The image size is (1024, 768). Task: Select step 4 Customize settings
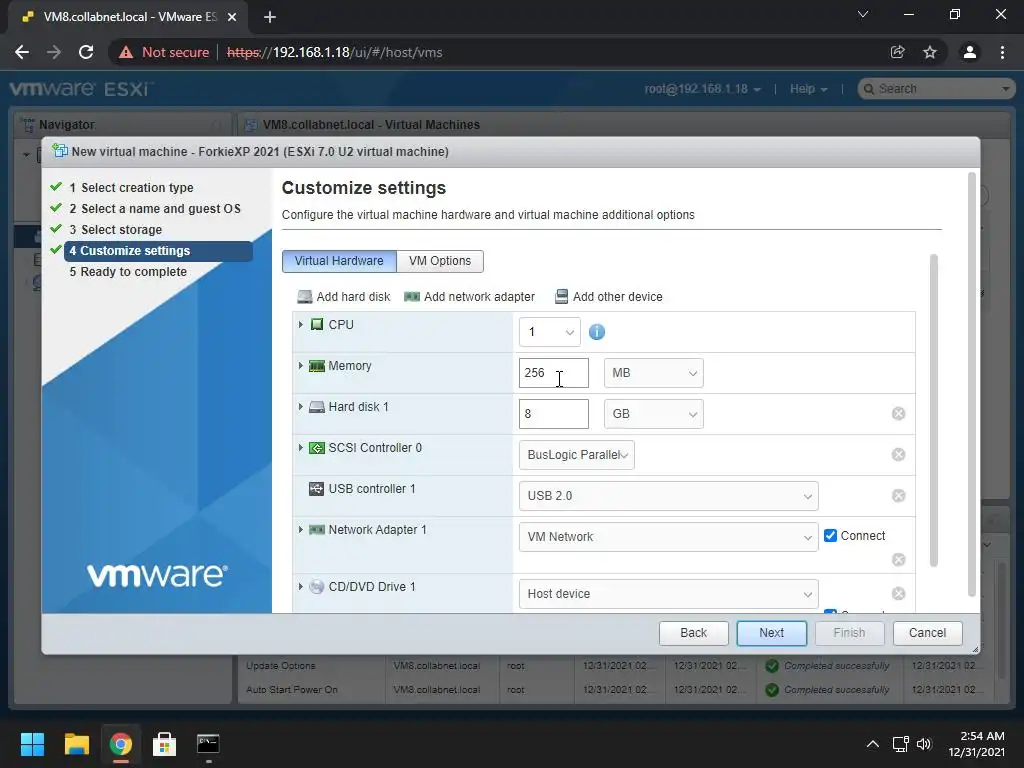pyautogui.click(x=158, y=251)
